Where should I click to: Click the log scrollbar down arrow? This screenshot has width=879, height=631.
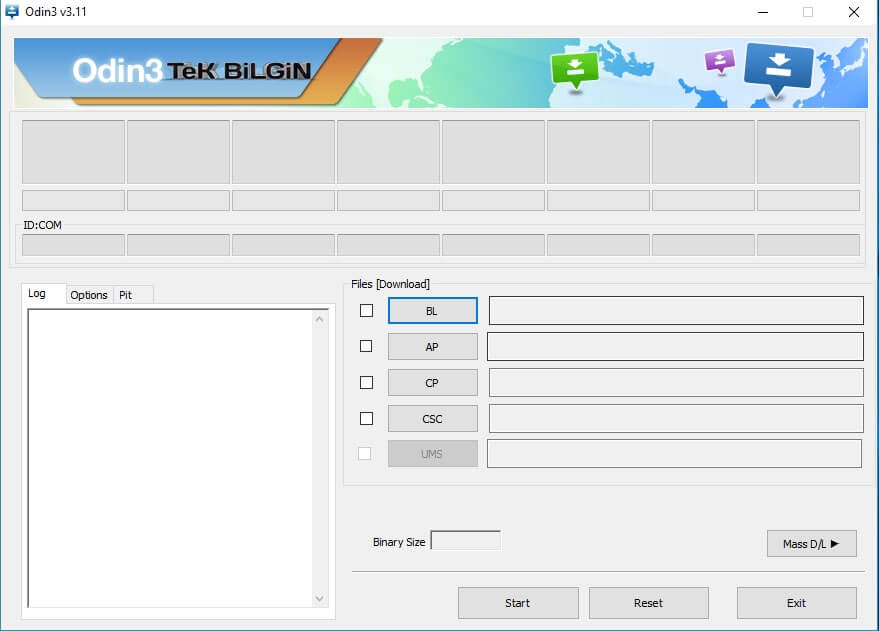coord(319,598)
